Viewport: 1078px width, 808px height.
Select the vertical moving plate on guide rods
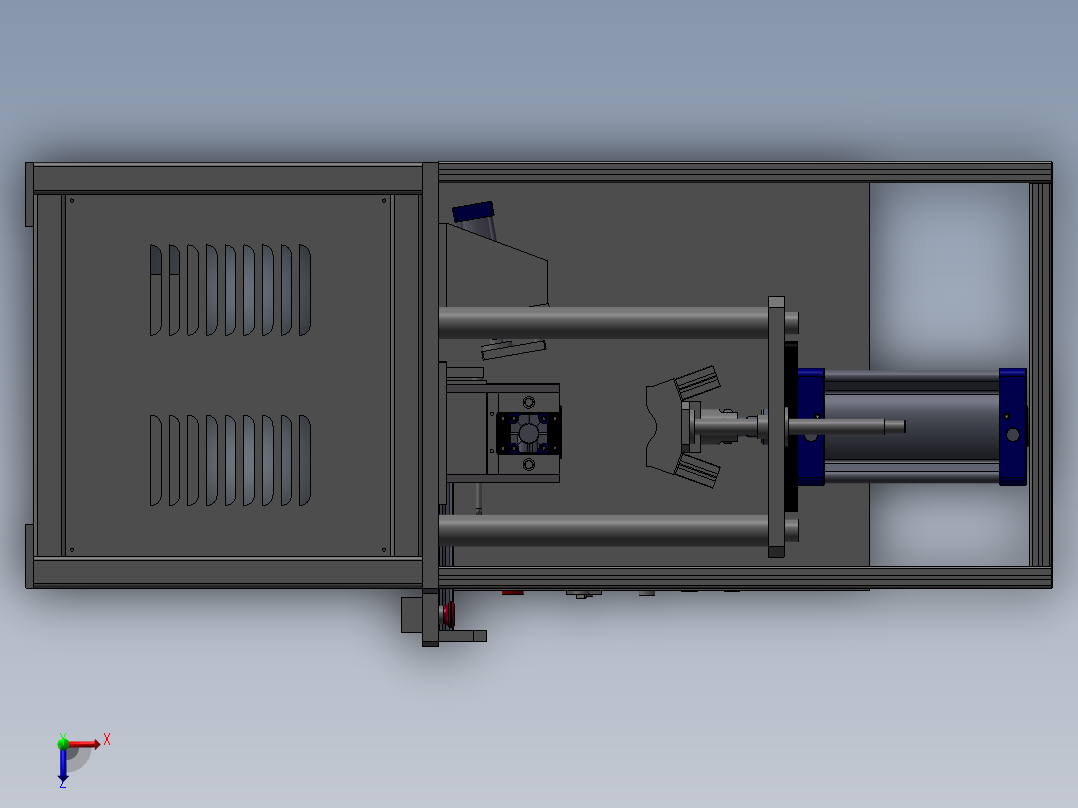tap(776, 427)
